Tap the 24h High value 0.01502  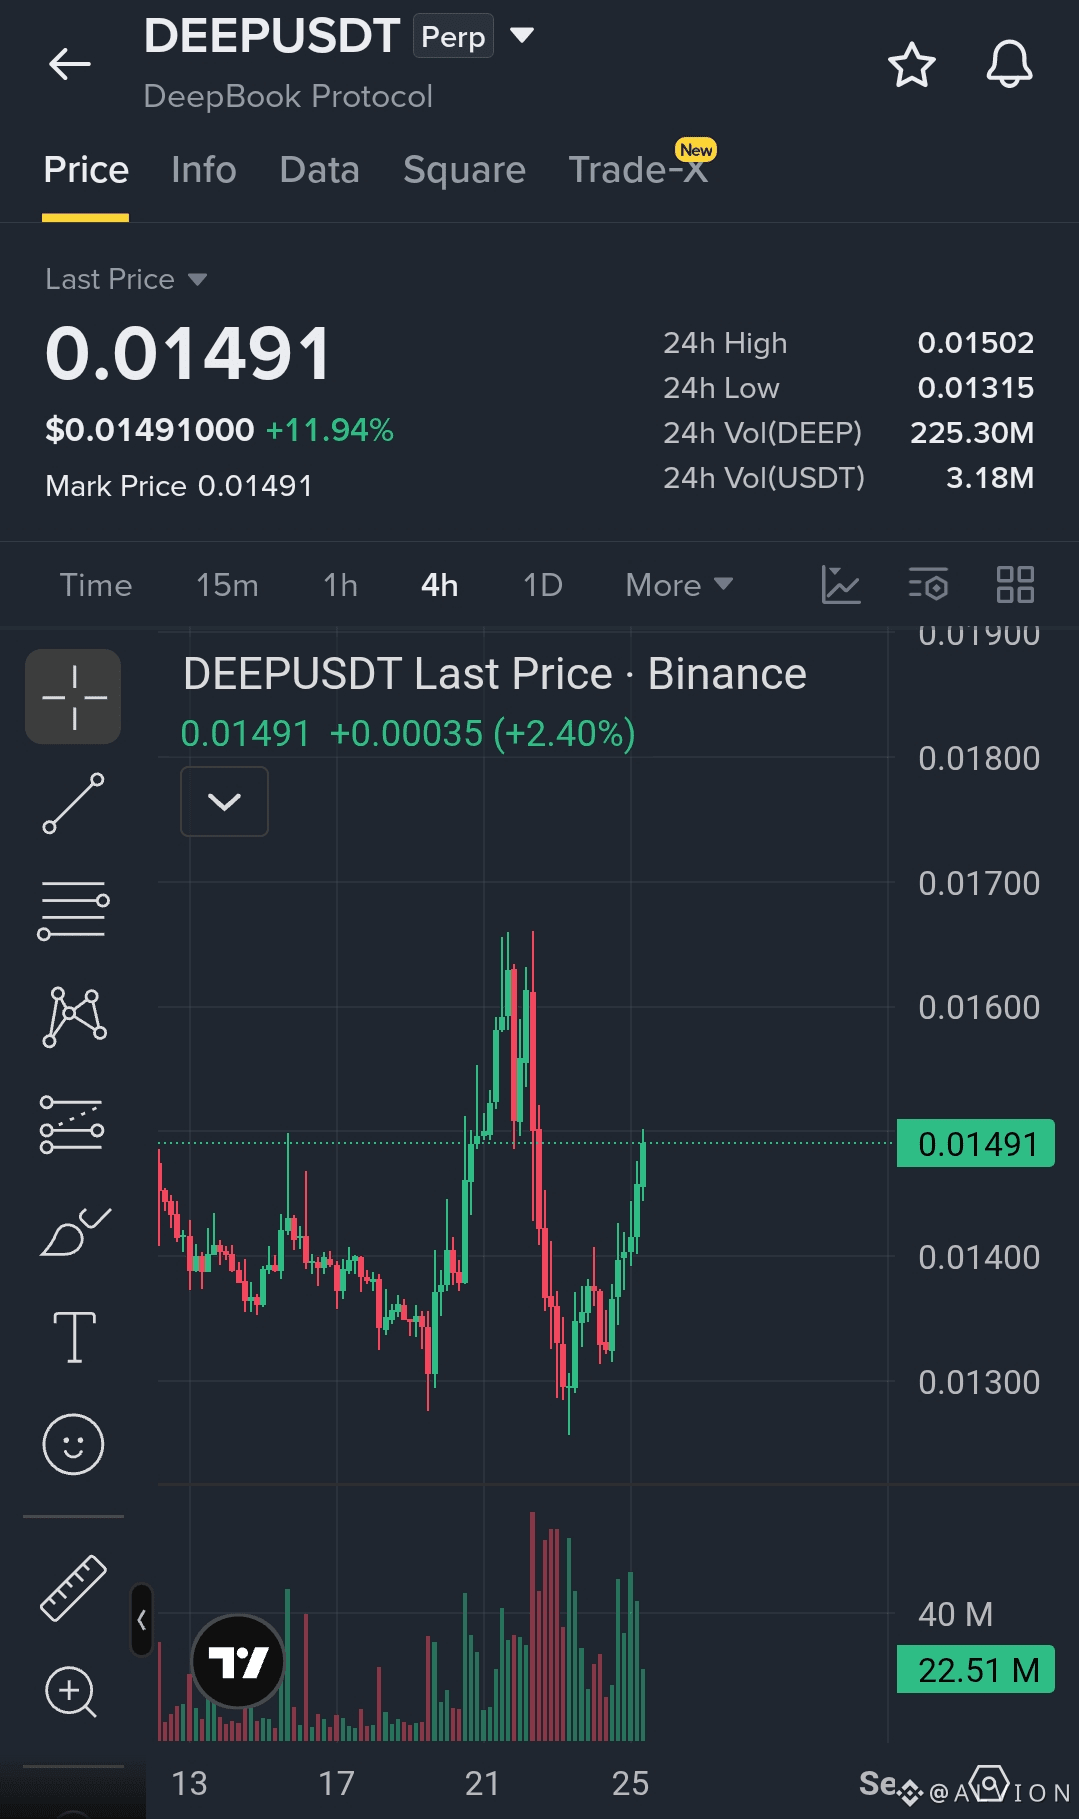(x=976, y=343)
